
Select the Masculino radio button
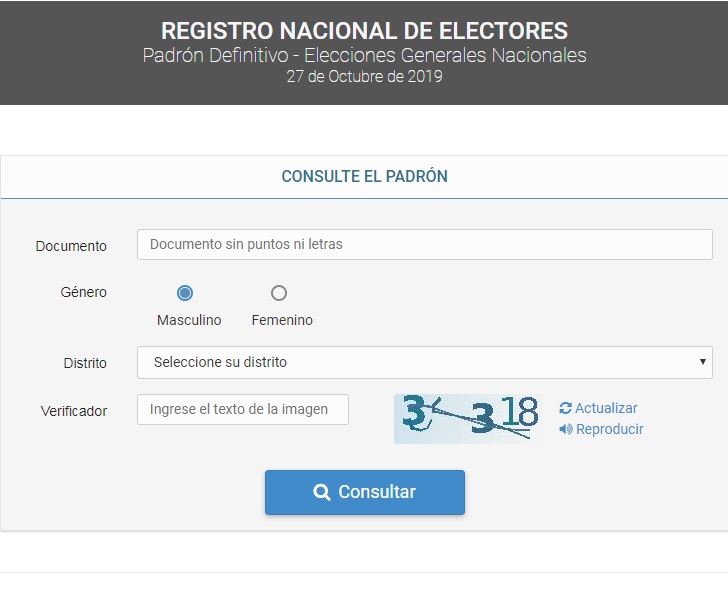185,293
